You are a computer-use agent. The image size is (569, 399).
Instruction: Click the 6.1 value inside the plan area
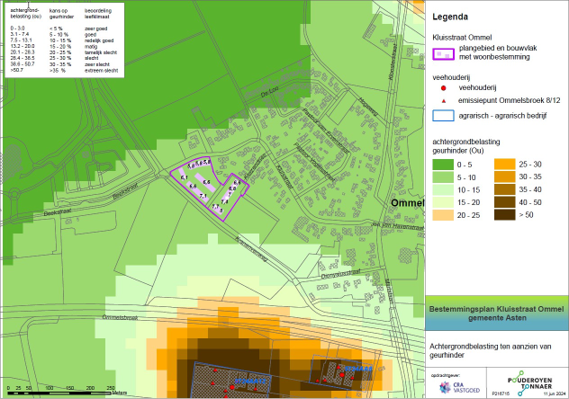184,177
